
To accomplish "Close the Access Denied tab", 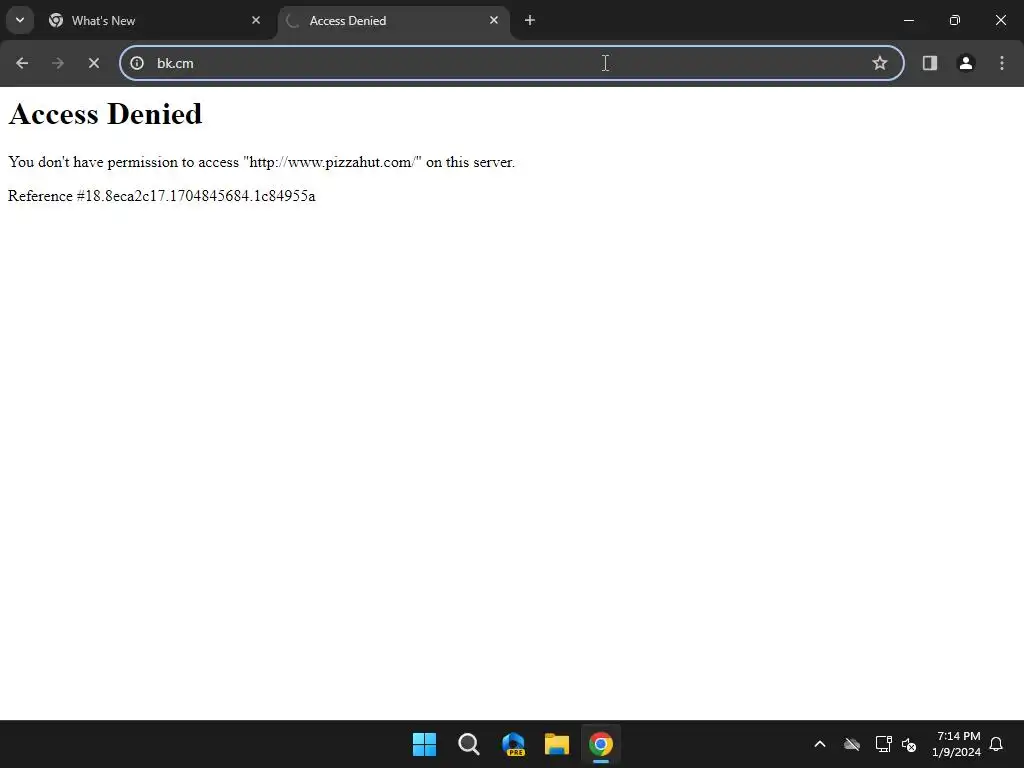I will click(x=494, y=20).
